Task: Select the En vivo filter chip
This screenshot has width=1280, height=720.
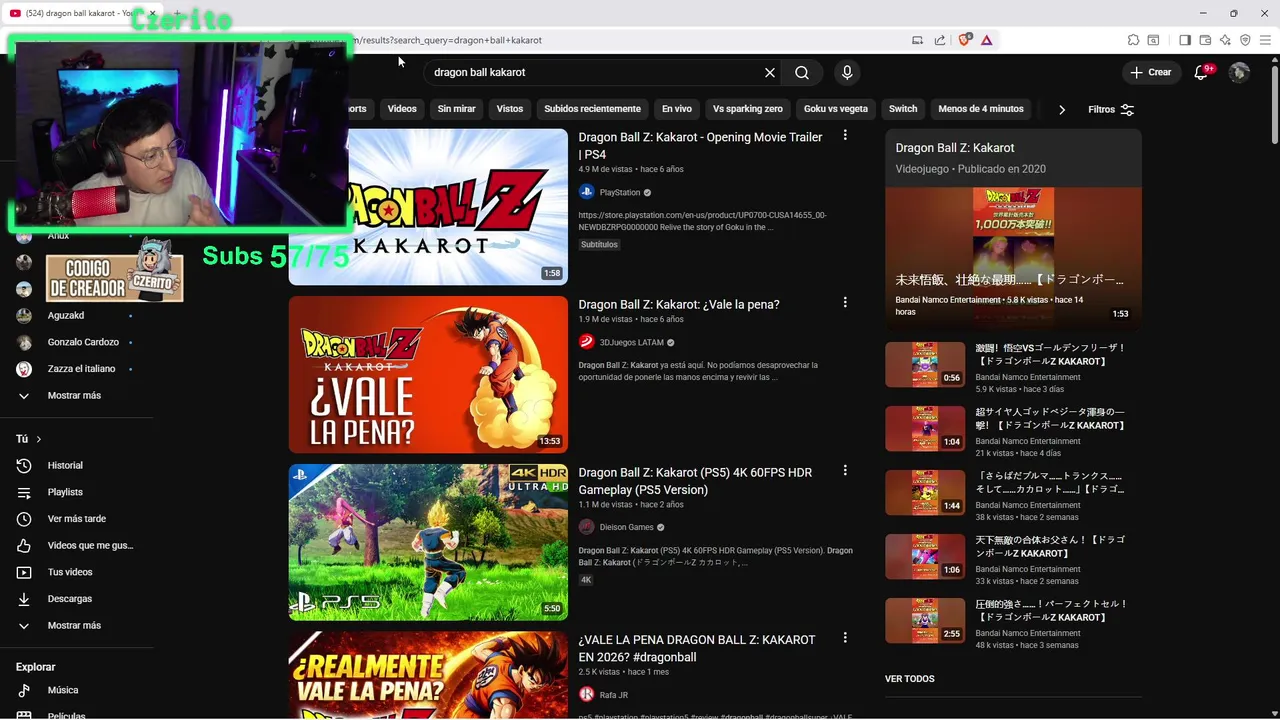Action: tap(677, 109)
